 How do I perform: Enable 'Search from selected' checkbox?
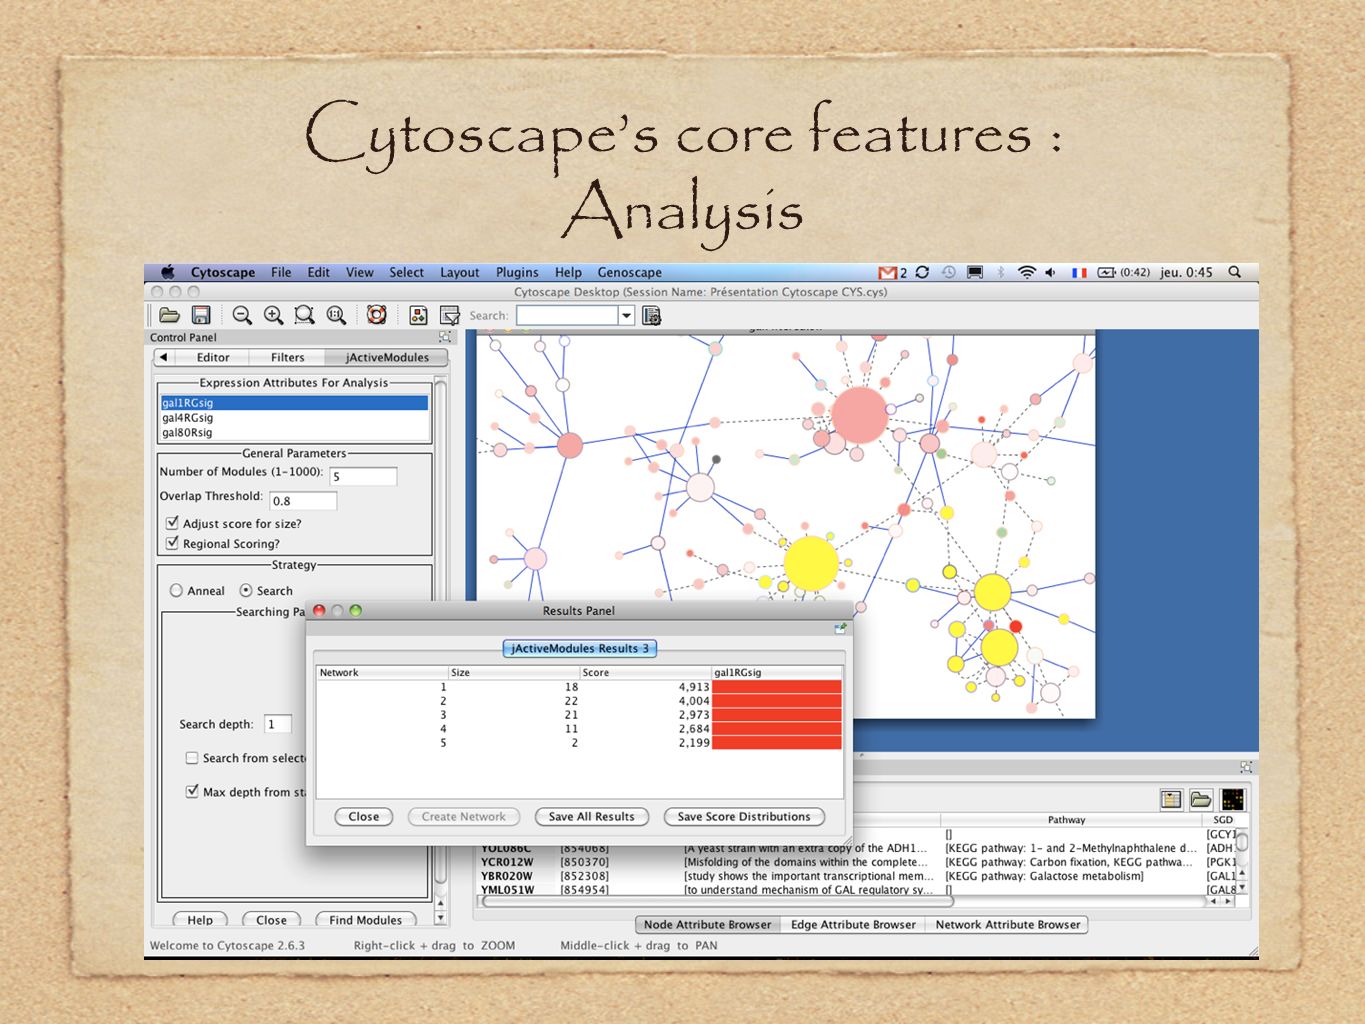coord(192,758)
